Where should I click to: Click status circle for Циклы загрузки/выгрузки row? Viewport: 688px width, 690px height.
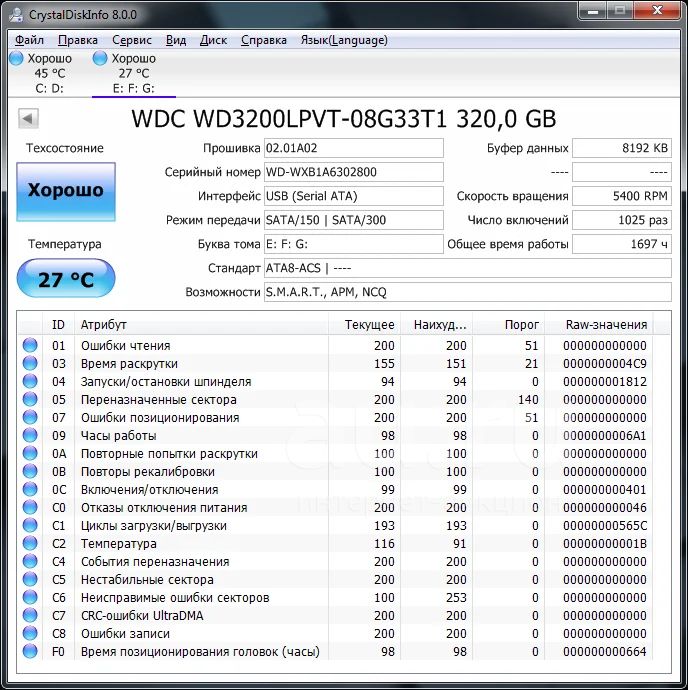(30, 525)
